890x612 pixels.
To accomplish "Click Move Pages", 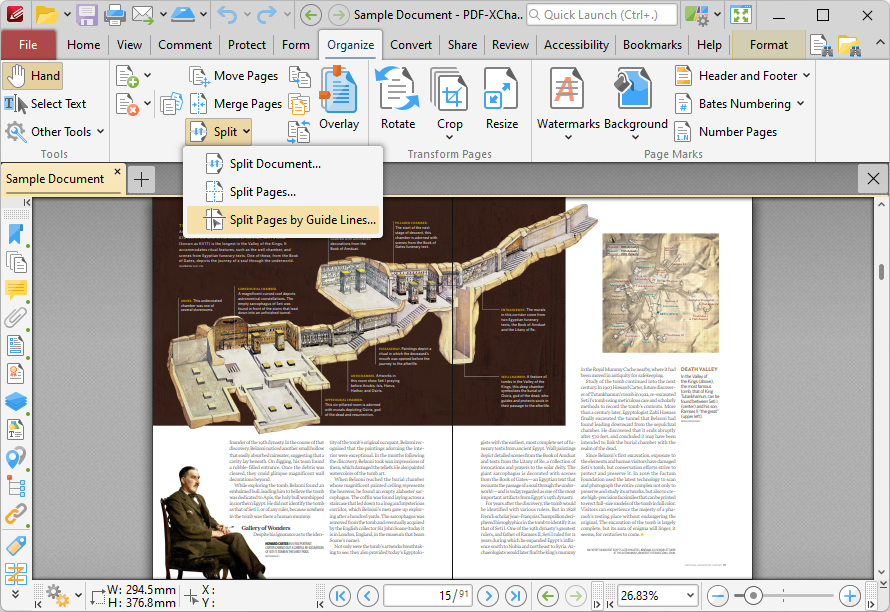I will (234, 76).
